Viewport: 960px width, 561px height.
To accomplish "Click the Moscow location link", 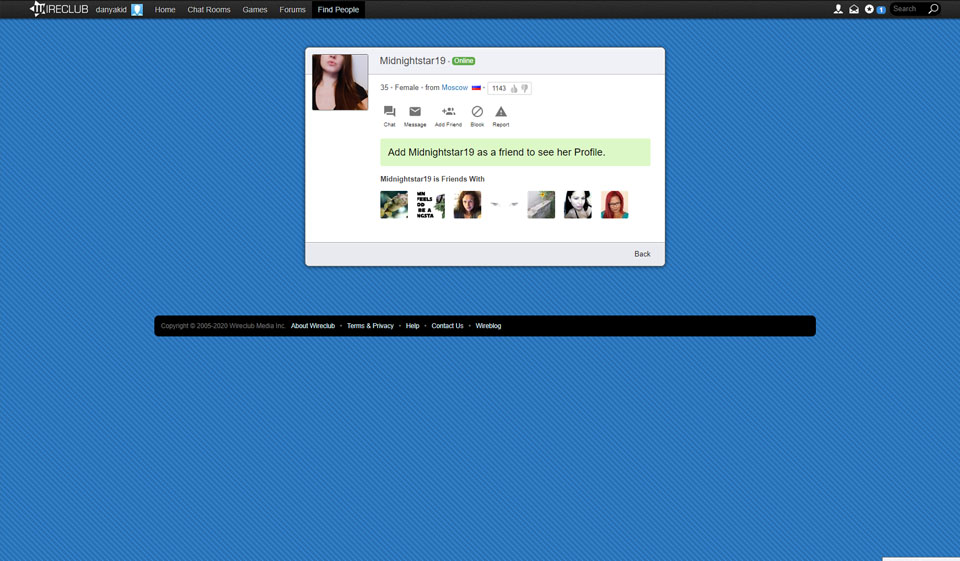I will (454, 88).
